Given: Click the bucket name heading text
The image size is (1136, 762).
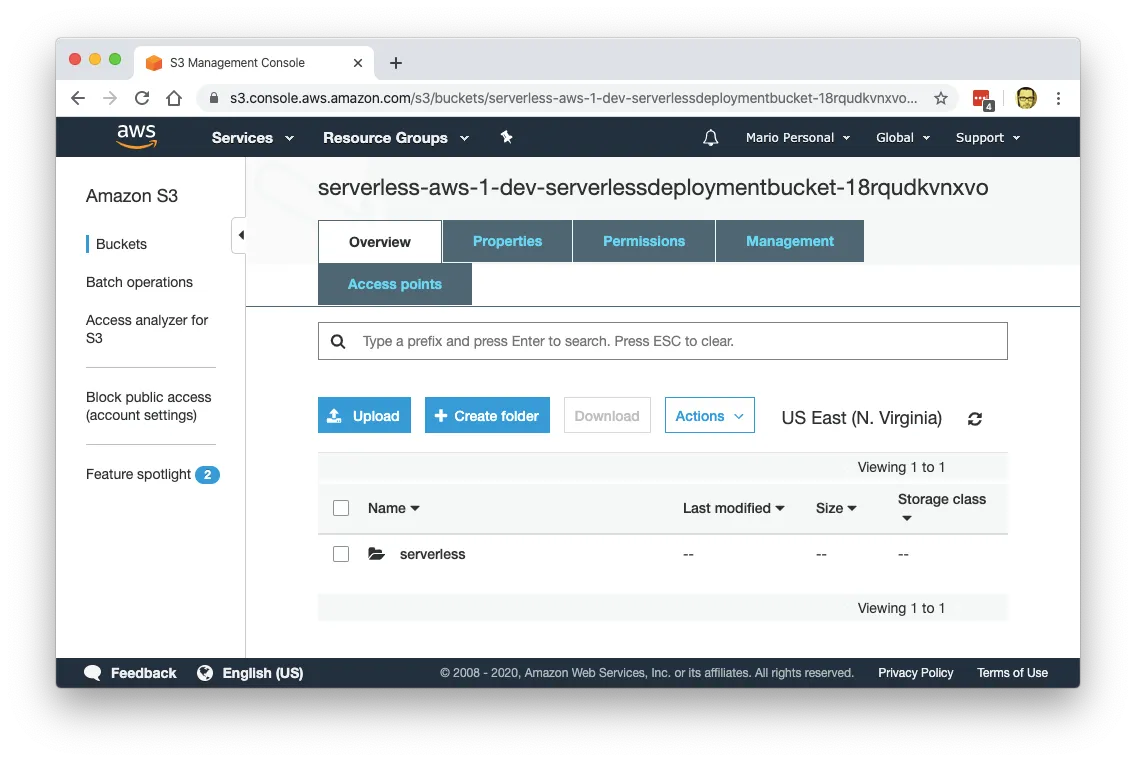Looking at the screenshot, I should (653, 188).
